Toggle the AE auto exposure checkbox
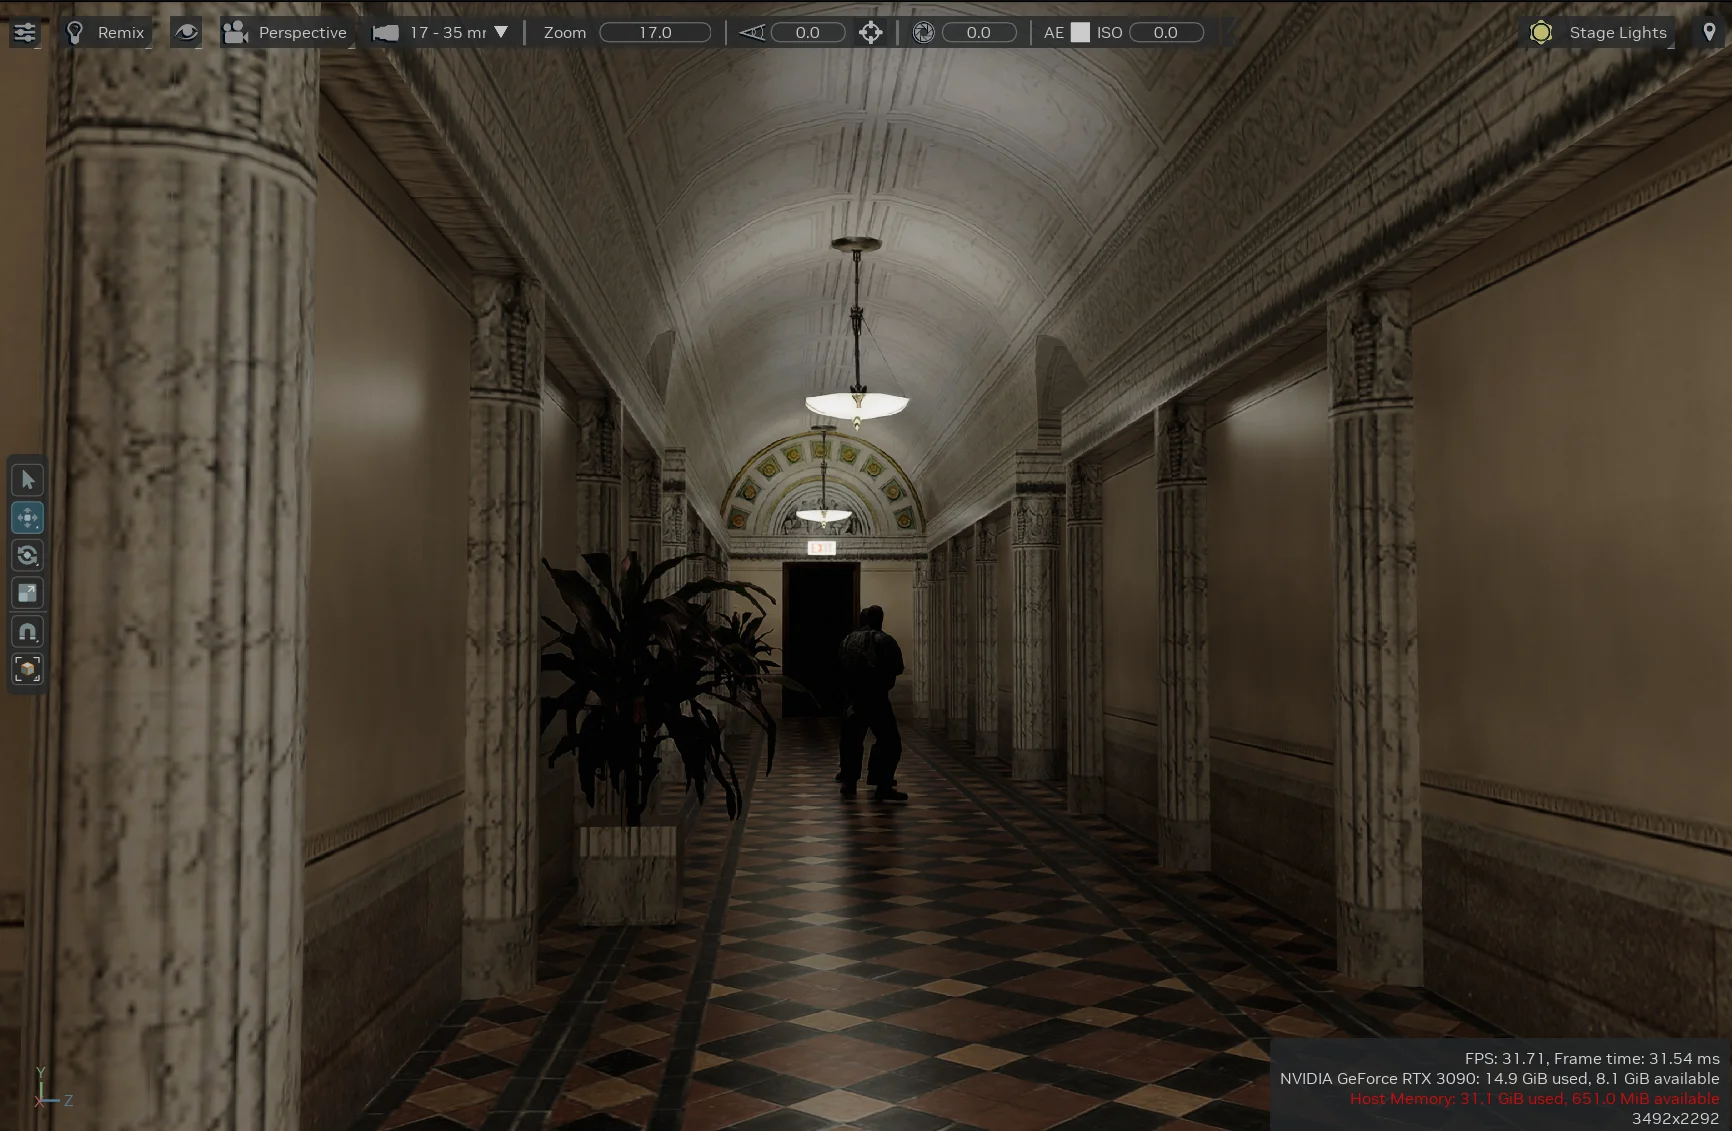 click(1080, 32)
